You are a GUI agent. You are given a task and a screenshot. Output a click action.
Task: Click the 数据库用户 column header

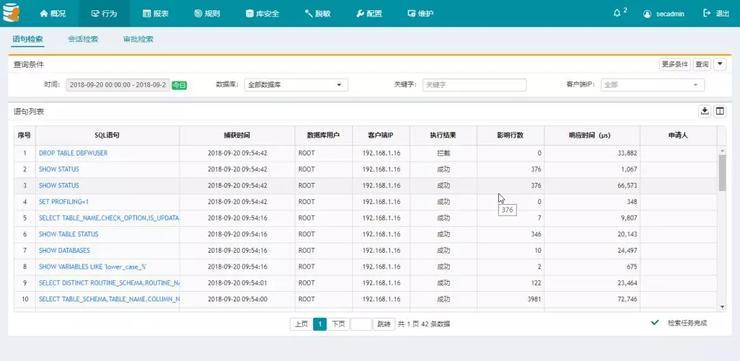[324, 135]
